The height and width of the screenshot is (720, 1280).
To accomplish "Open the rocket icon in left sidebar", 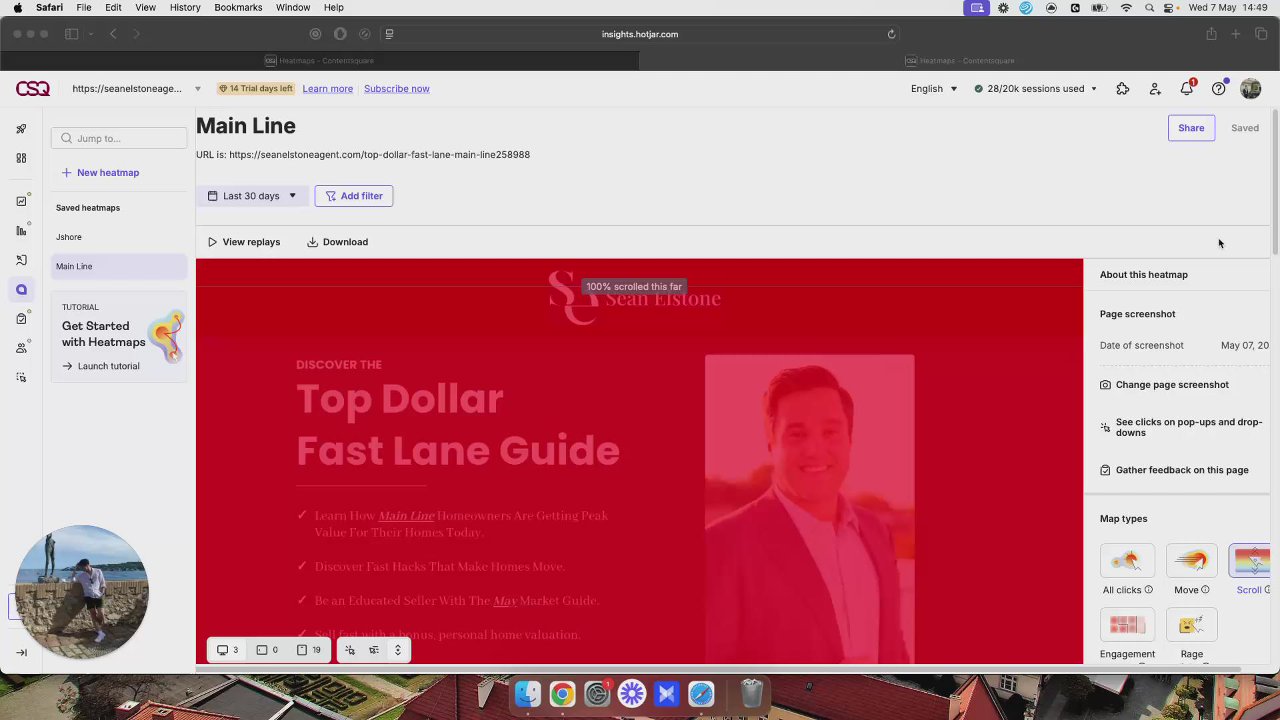I will pyautogui.click(x=21, y=129).
